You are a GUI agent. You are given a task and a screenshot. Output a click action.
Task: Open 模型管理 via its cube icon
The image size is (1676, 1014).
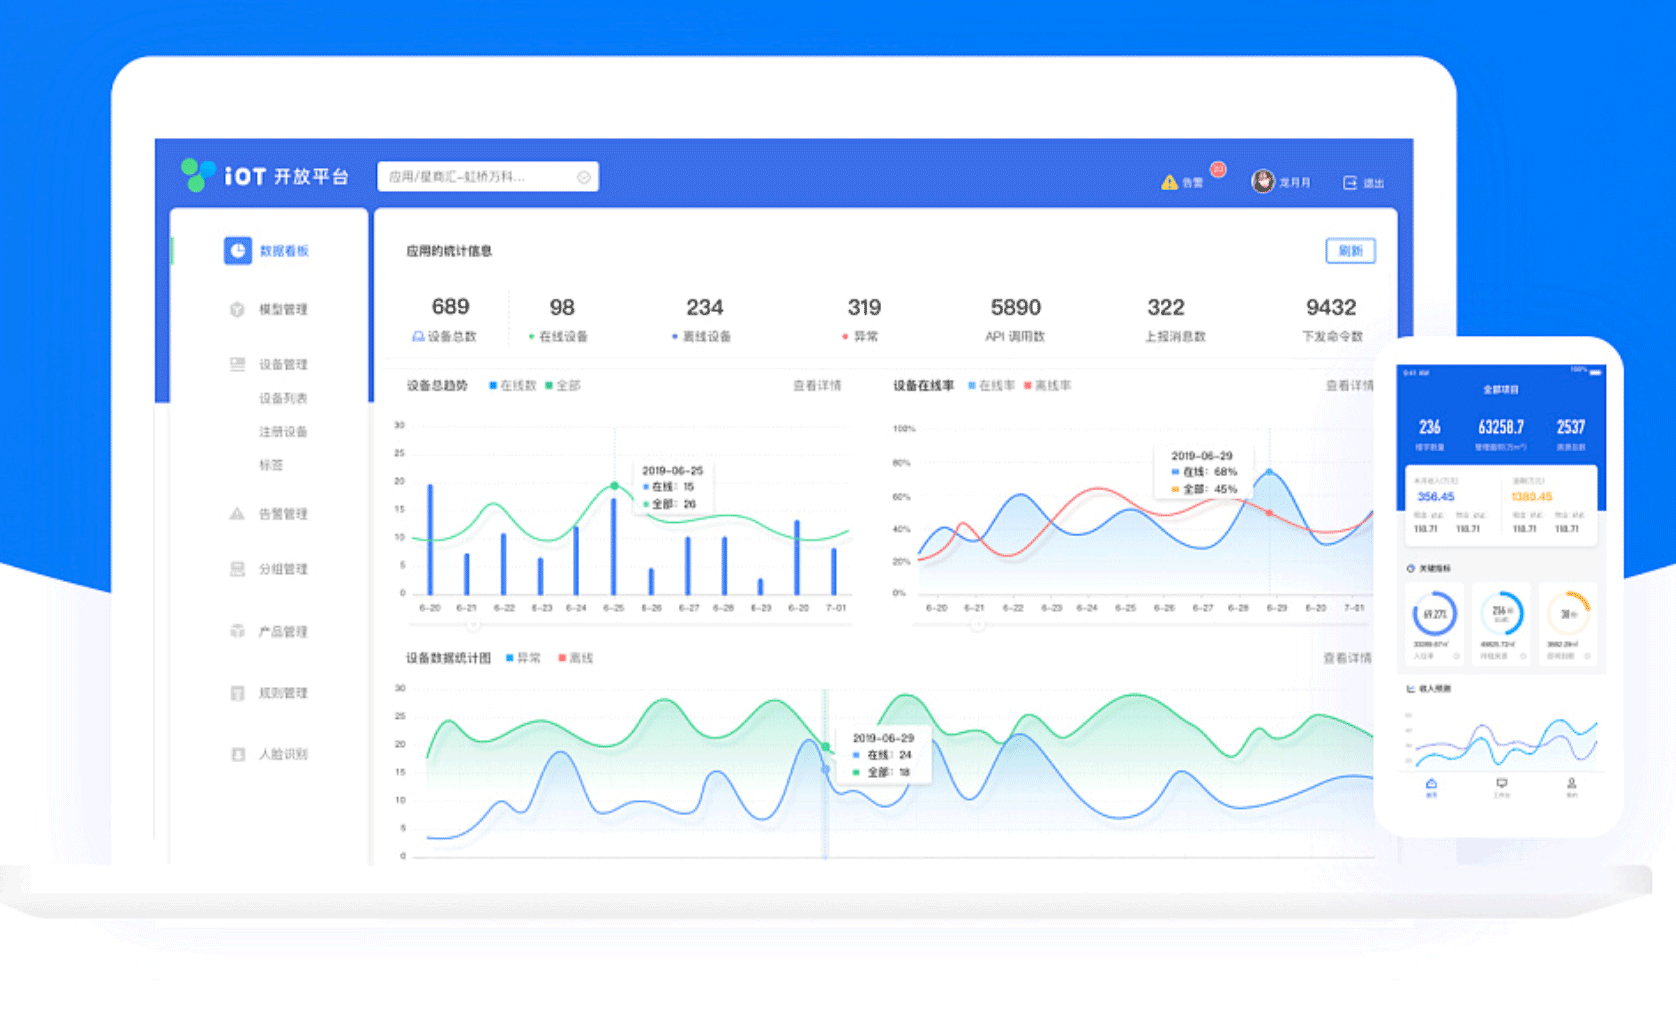point(237,309)
